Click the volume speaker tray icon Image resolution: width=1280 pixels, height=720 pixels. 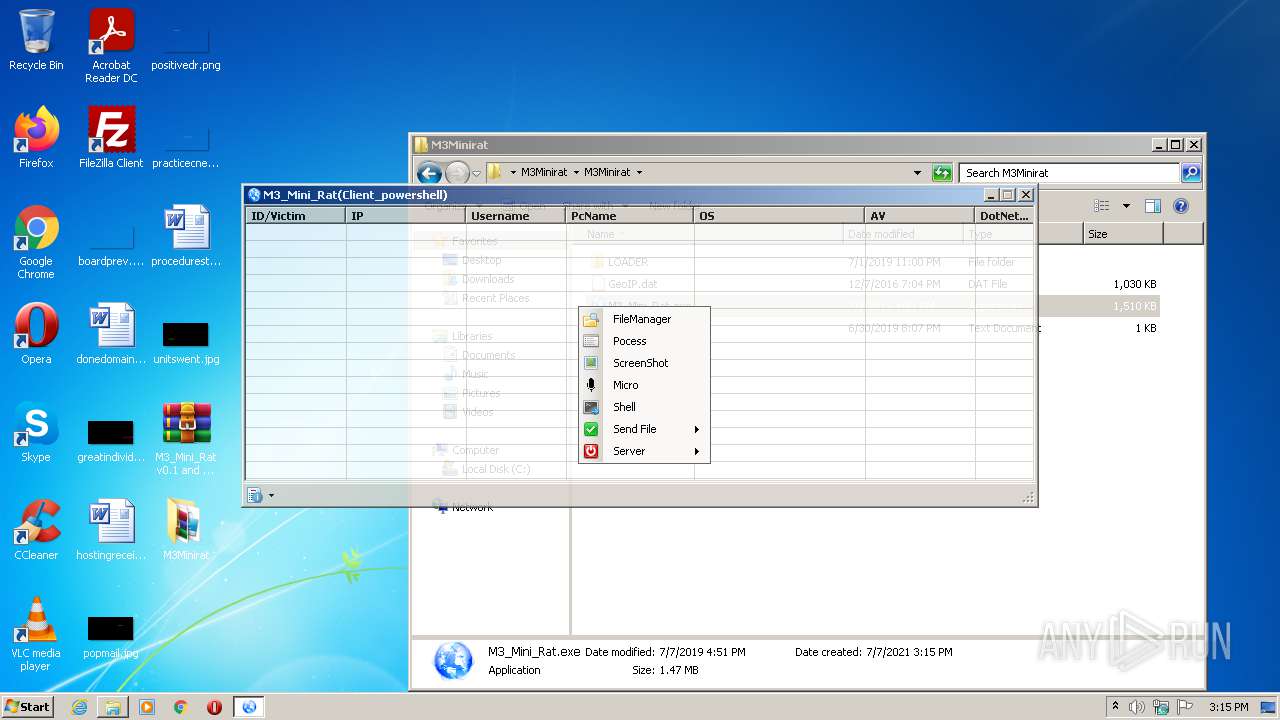point(1137,707)
